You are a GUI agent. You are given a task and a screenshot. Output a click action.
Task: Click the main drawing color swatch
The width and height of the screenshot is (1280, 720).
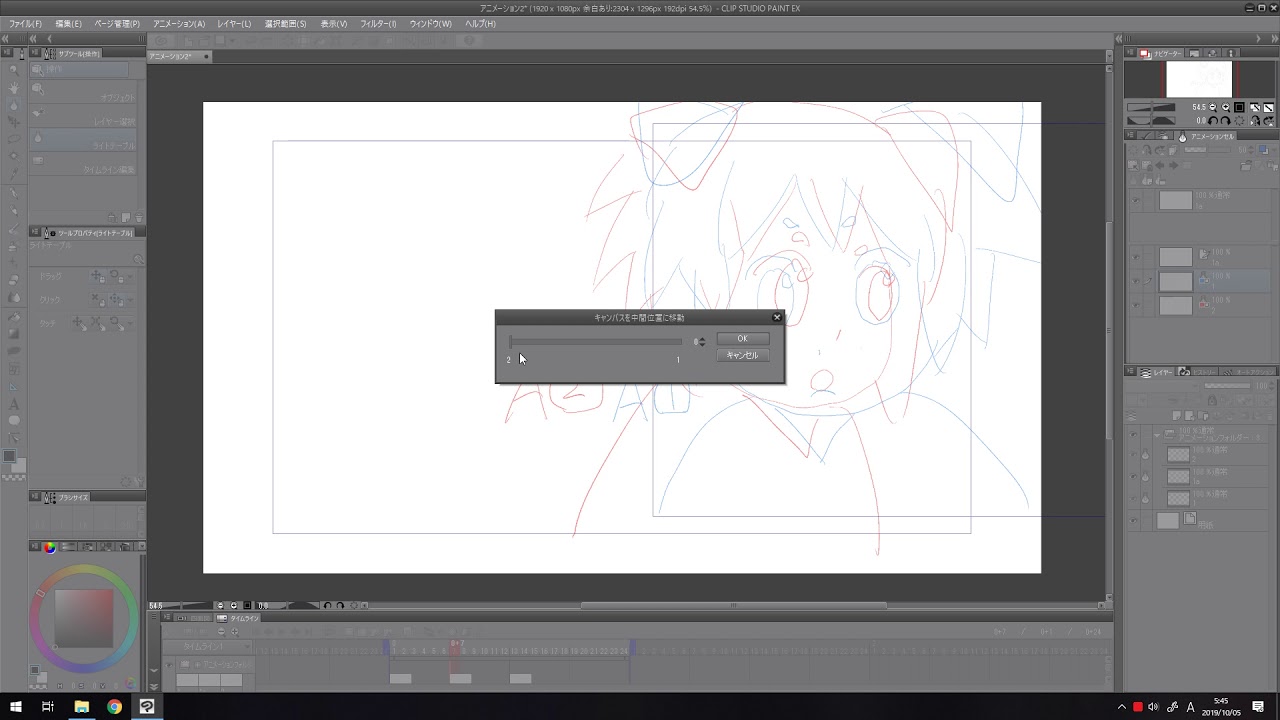point(11,456)
